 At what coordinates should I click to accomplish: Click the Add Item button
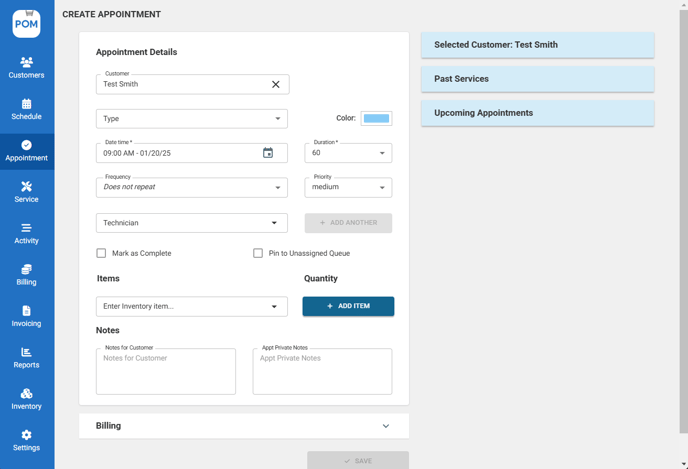(348, 306)
